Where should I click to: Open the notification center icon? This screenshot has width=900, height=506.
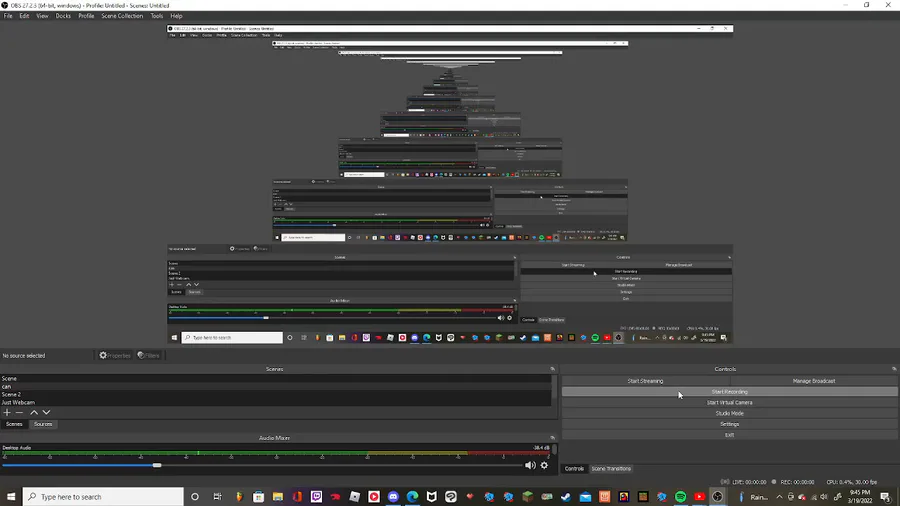tap(886, 497)
